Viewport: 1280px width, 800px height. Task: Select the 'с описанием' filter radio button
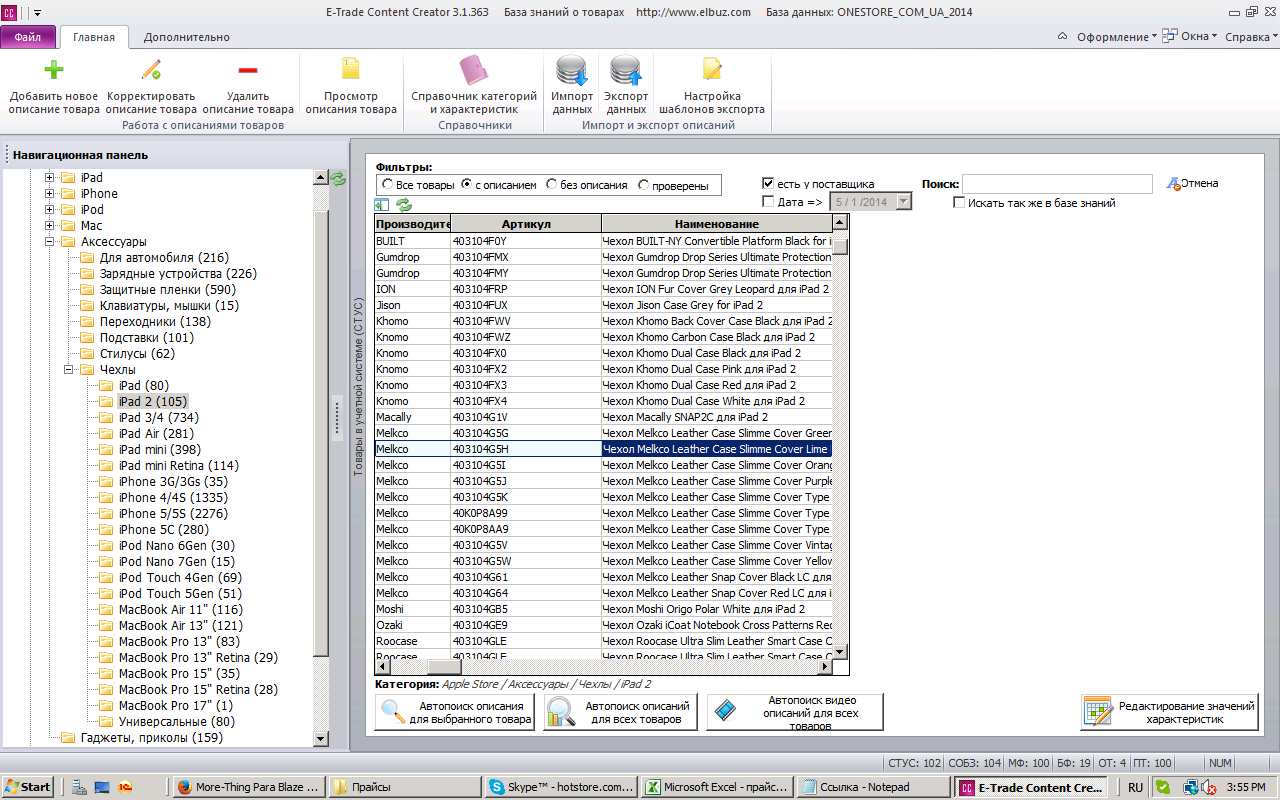pos(466,185)
